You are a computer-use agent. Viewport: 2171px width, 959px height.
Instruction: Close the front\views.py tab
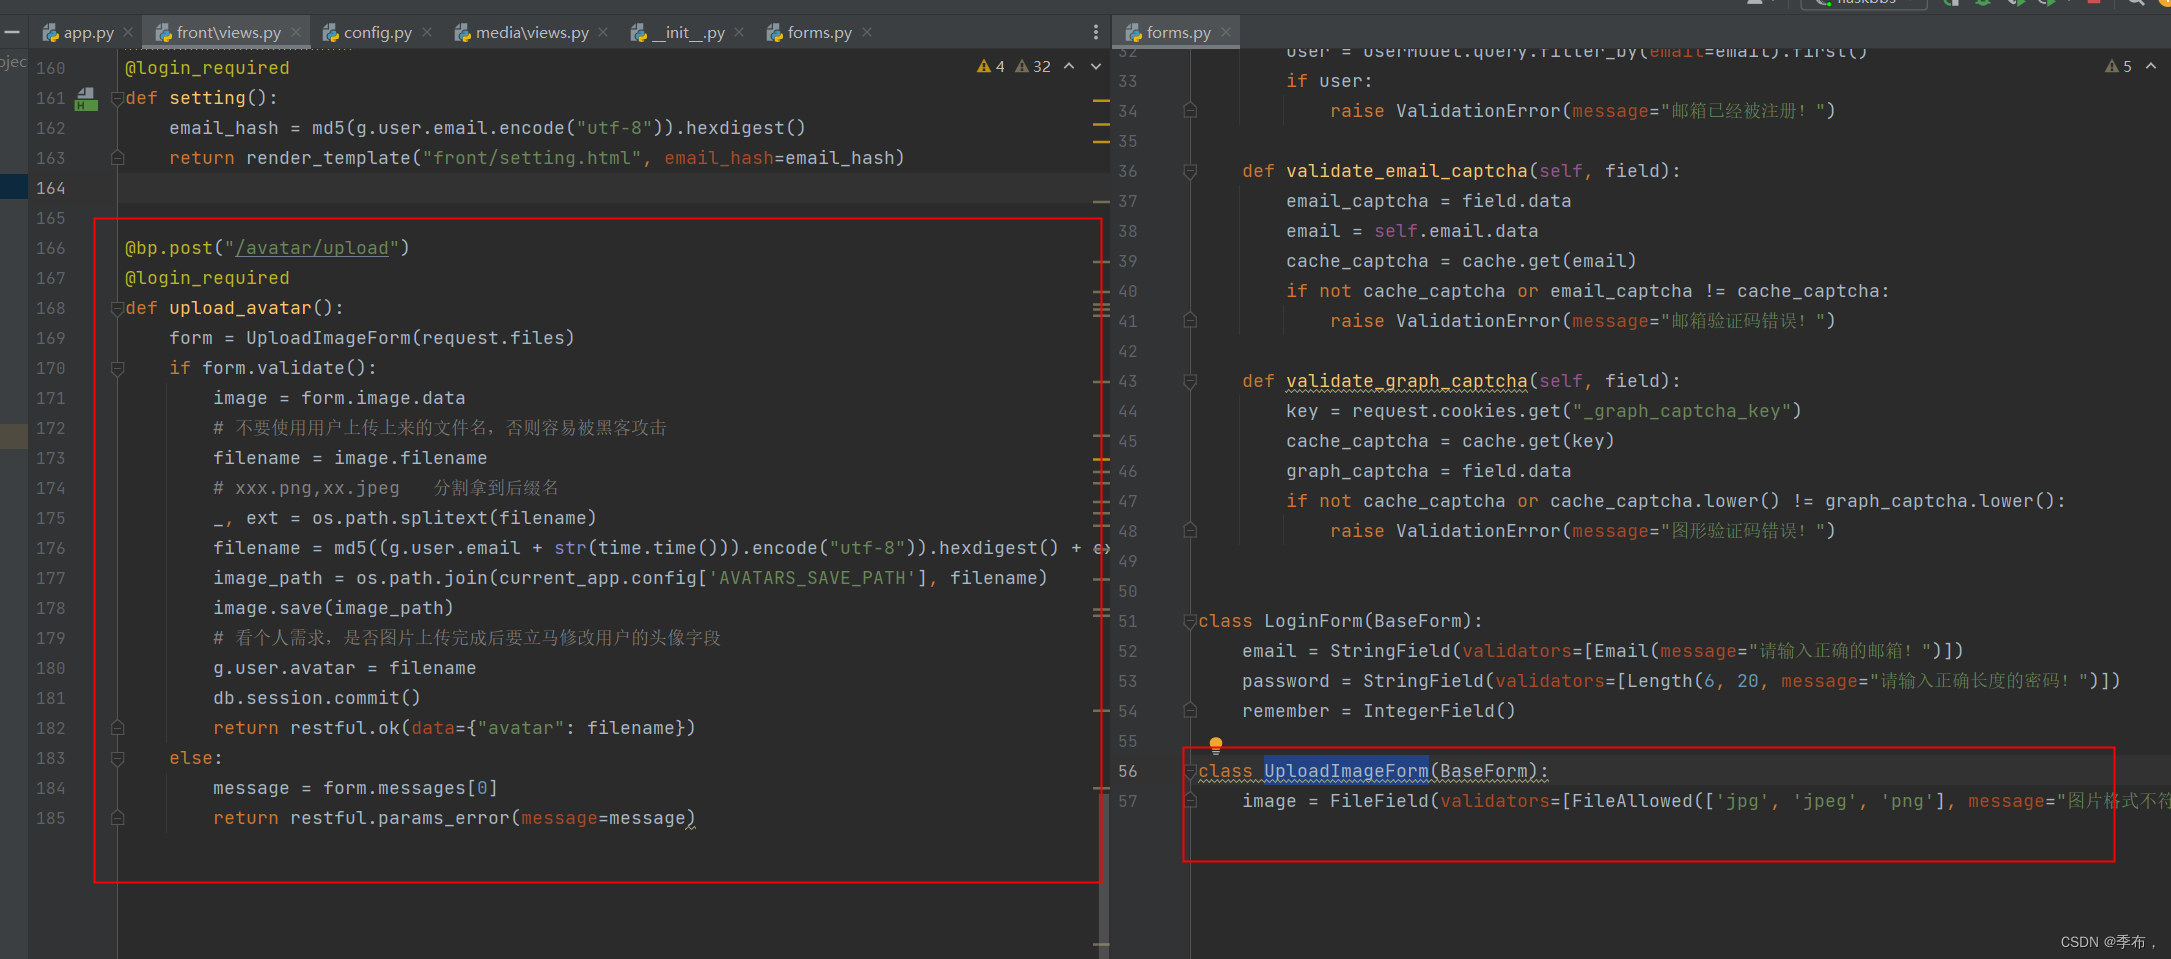click(x=296, y=33)
